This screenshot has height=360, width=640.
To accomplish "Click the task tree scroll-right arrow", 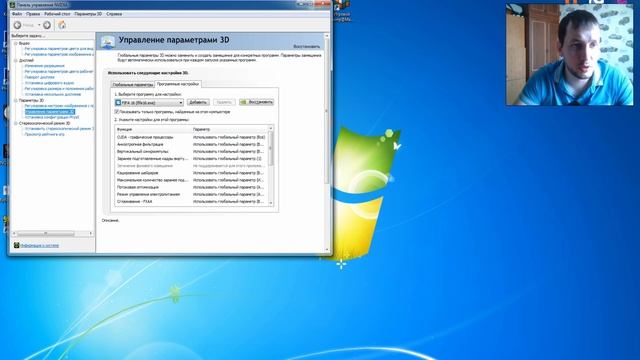I will [x=91, y=233].
